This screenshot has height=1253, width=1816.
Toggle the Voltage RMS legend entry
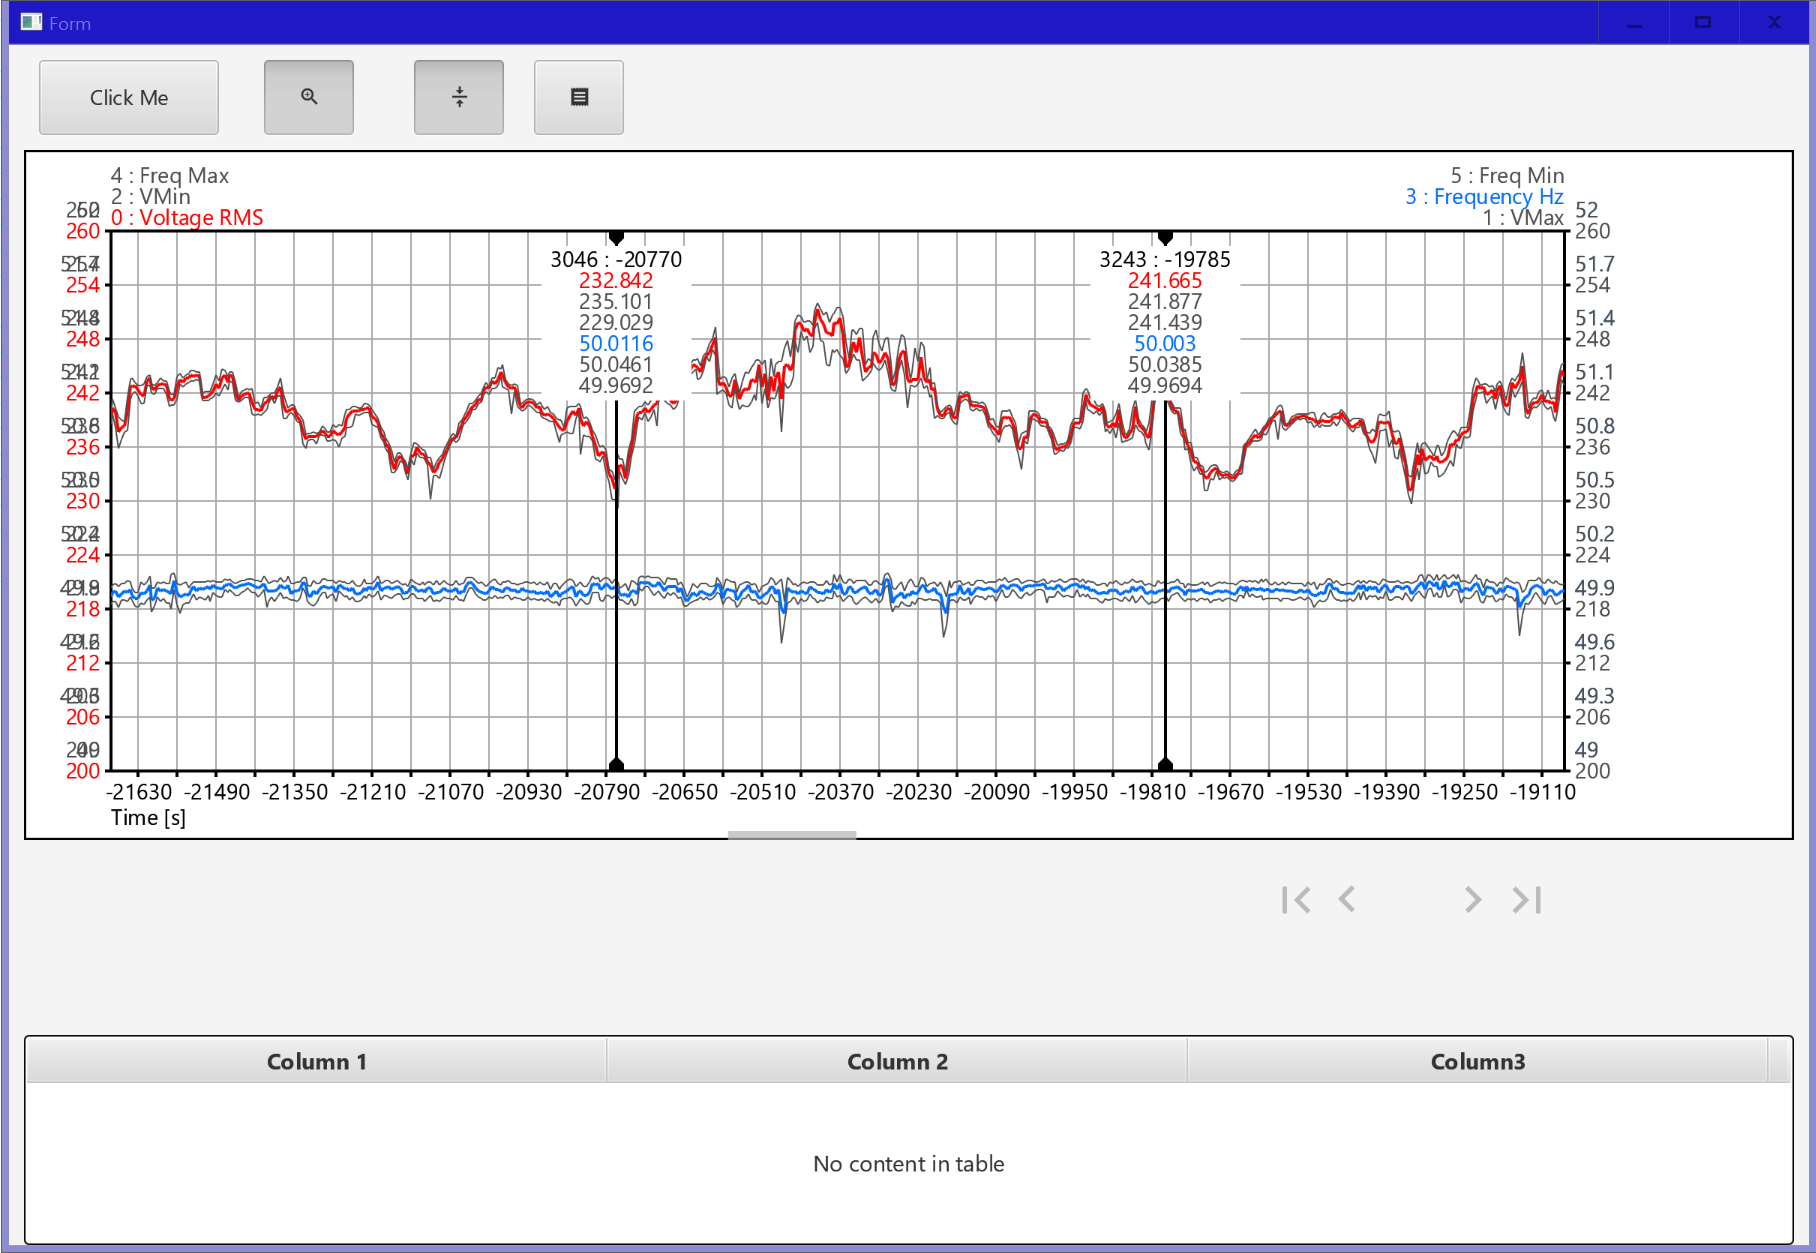(x=188, y=217)
